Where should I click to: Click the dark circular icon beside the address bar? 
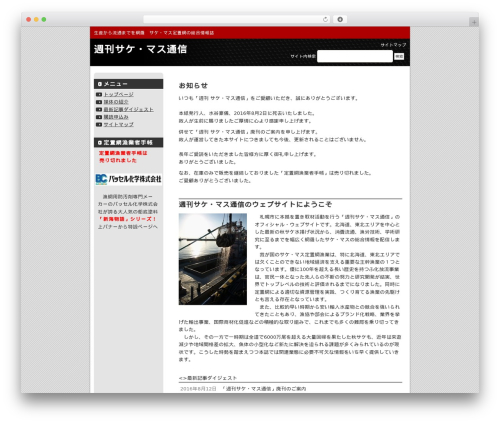(x=340, y=19)
